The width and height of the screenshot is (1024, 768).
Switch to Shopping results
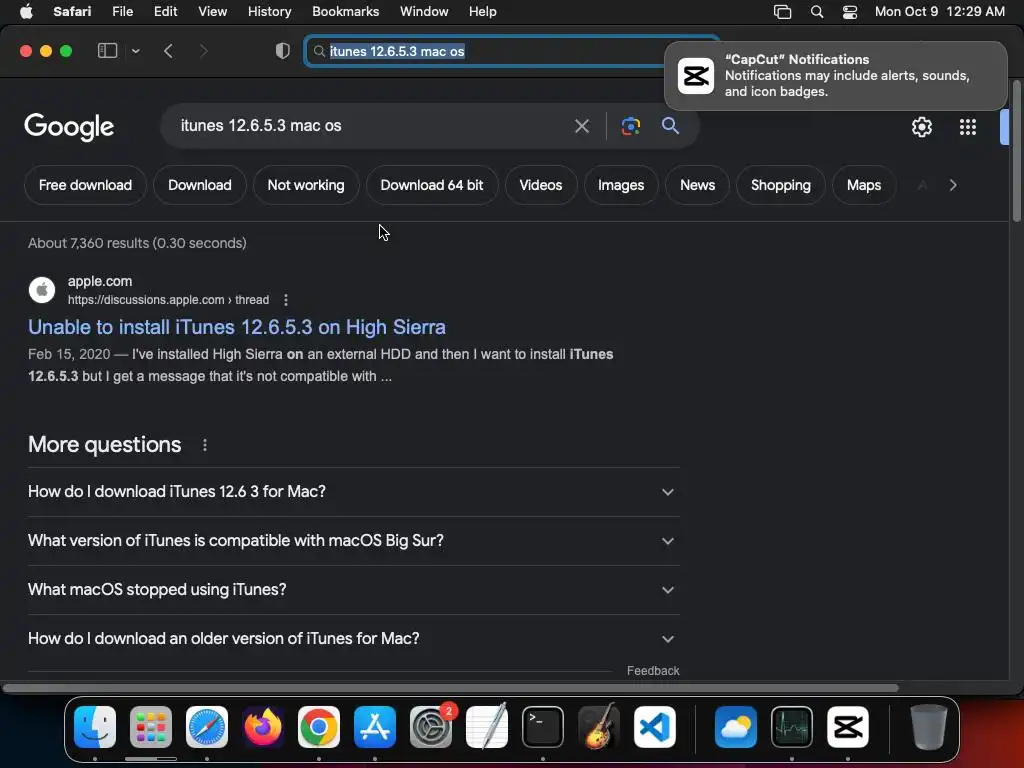(780, 185)
